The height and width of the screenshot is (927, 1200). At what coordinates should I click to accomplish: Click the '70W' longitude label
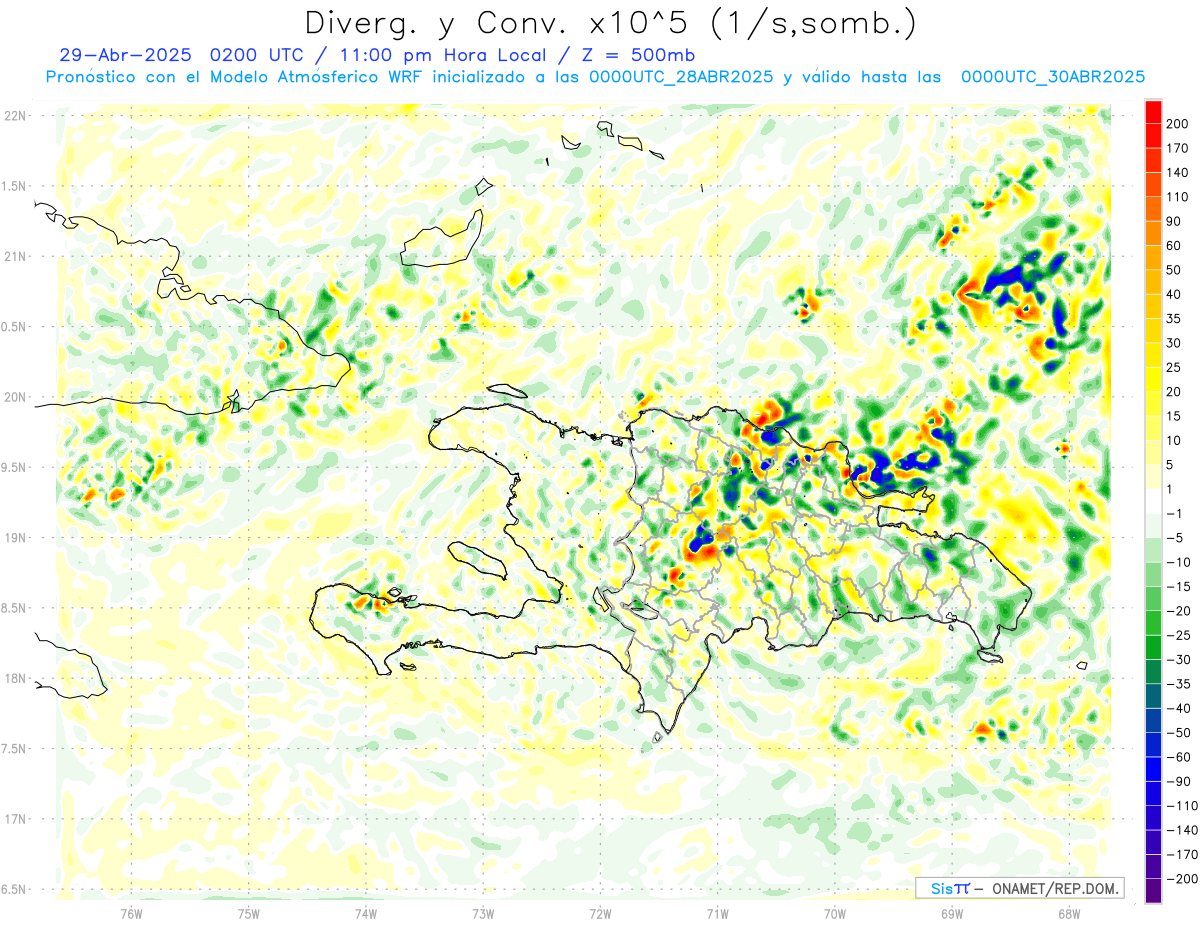click(835, 913)
